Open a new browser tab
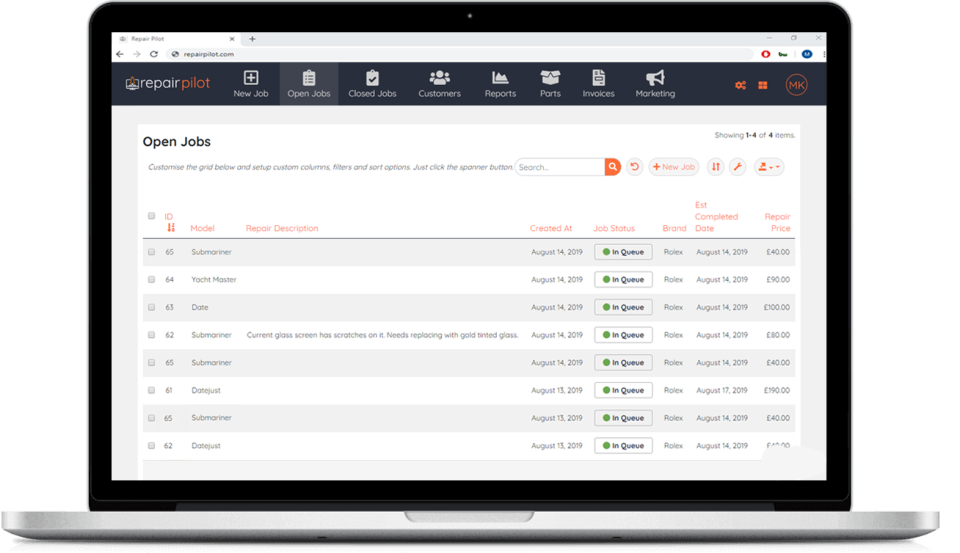 252,39
